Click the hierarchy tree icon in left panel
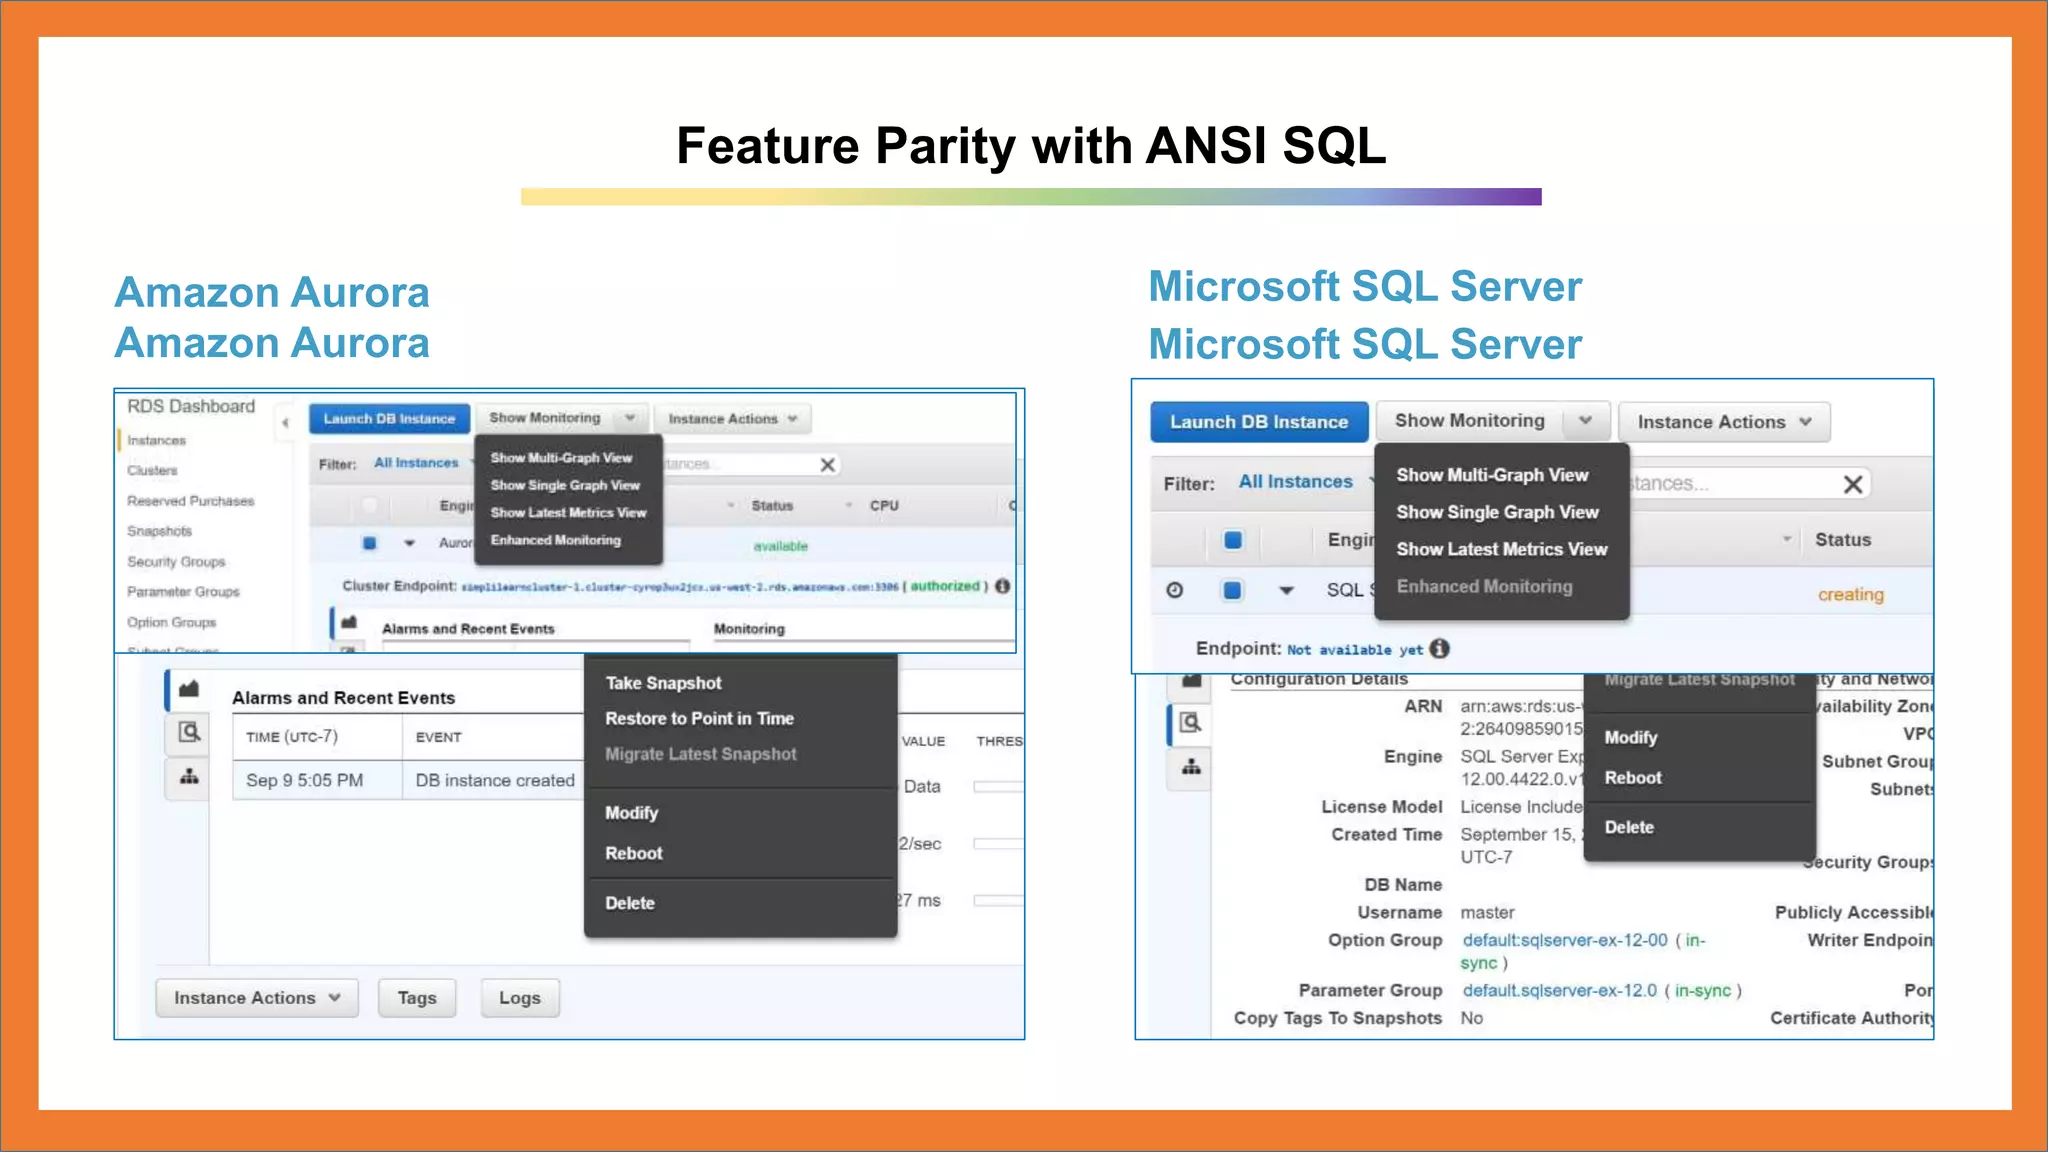 (189, 776)
